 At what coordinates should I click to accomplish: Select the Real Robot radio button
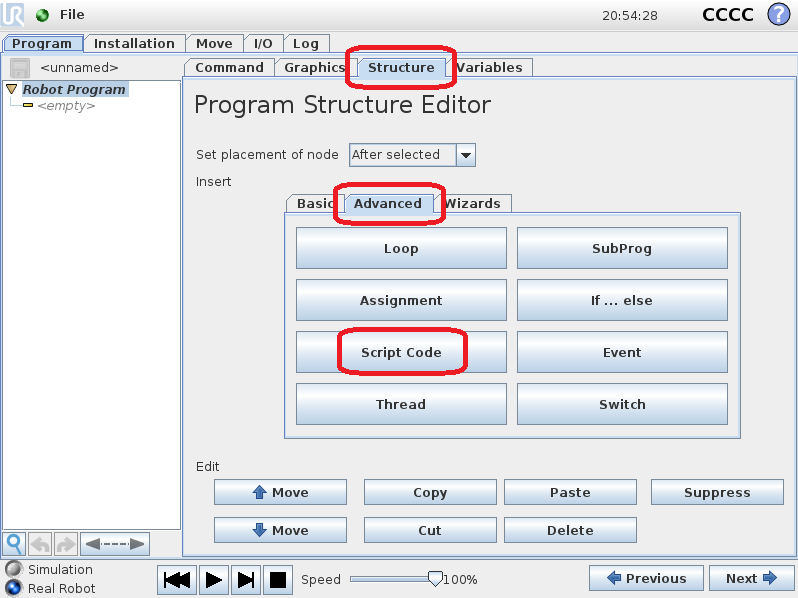click(x=13, y=588)
